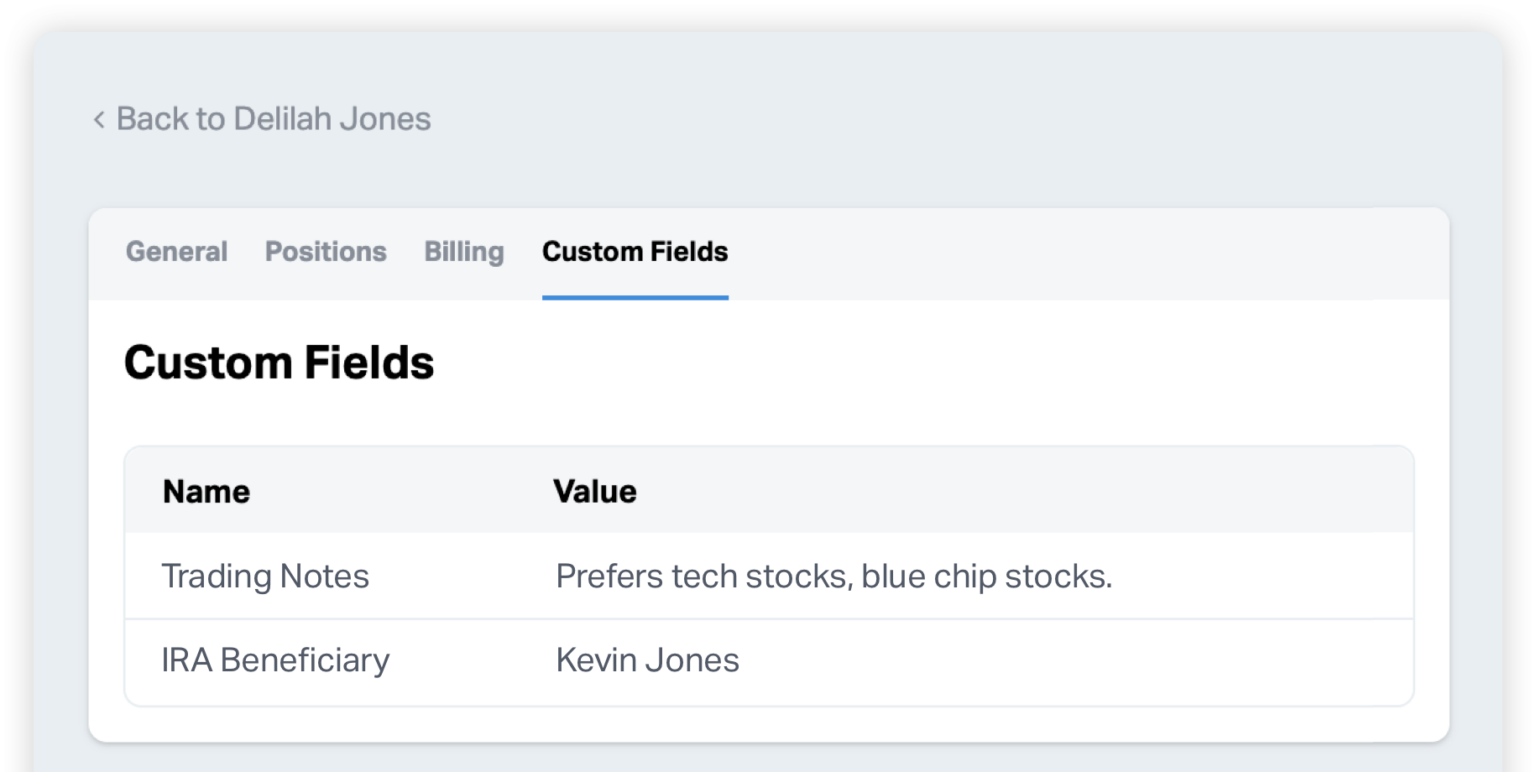
Task: Click the Kevin Jones value
Action: pos(647,660)
